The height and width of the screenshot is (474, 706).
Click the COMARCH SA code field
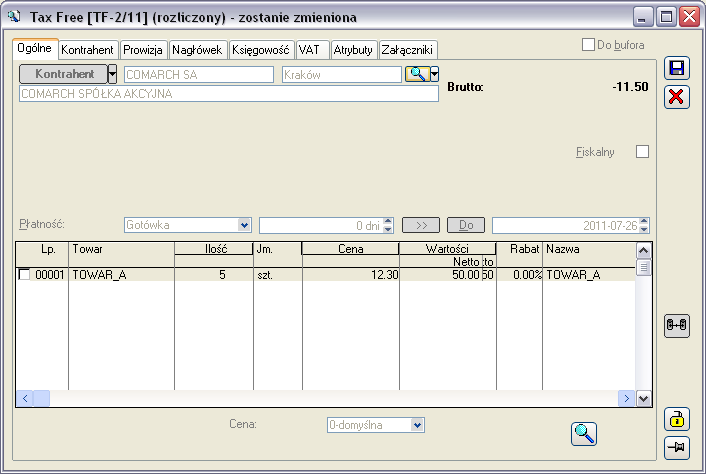[199, 74]
